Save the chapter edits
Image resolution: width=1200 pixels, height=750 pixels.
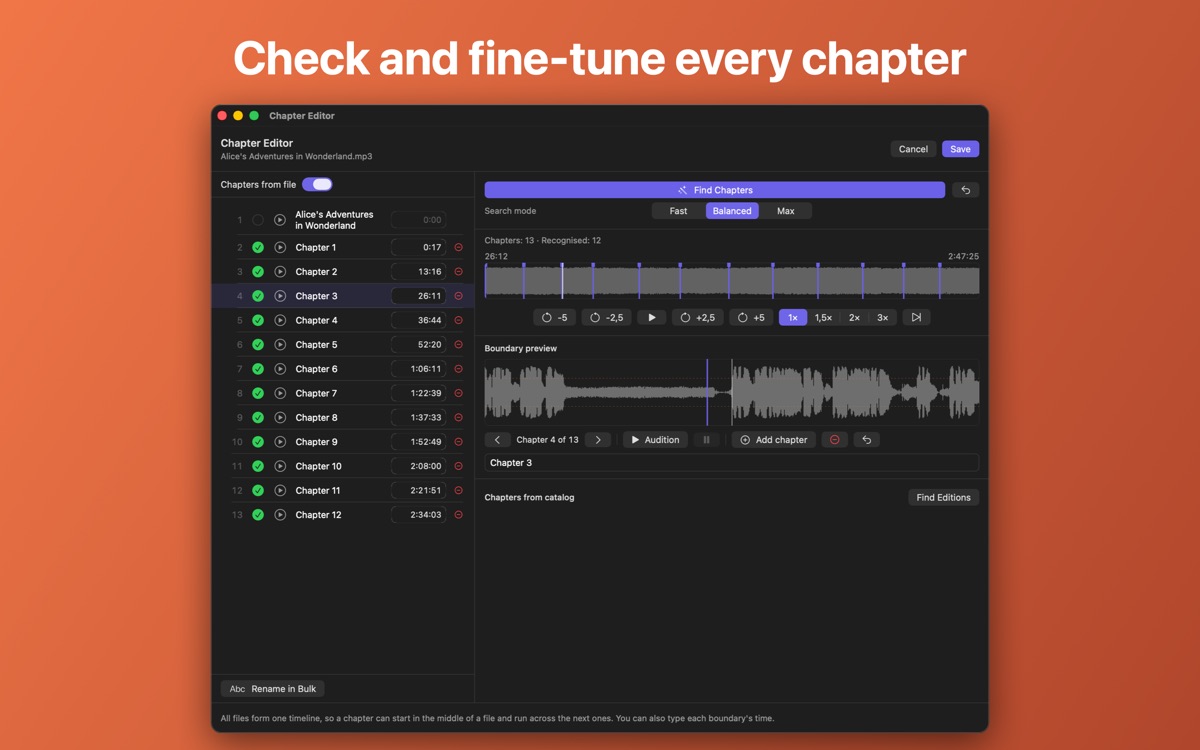pyautogui.click(x=960, y=149)
